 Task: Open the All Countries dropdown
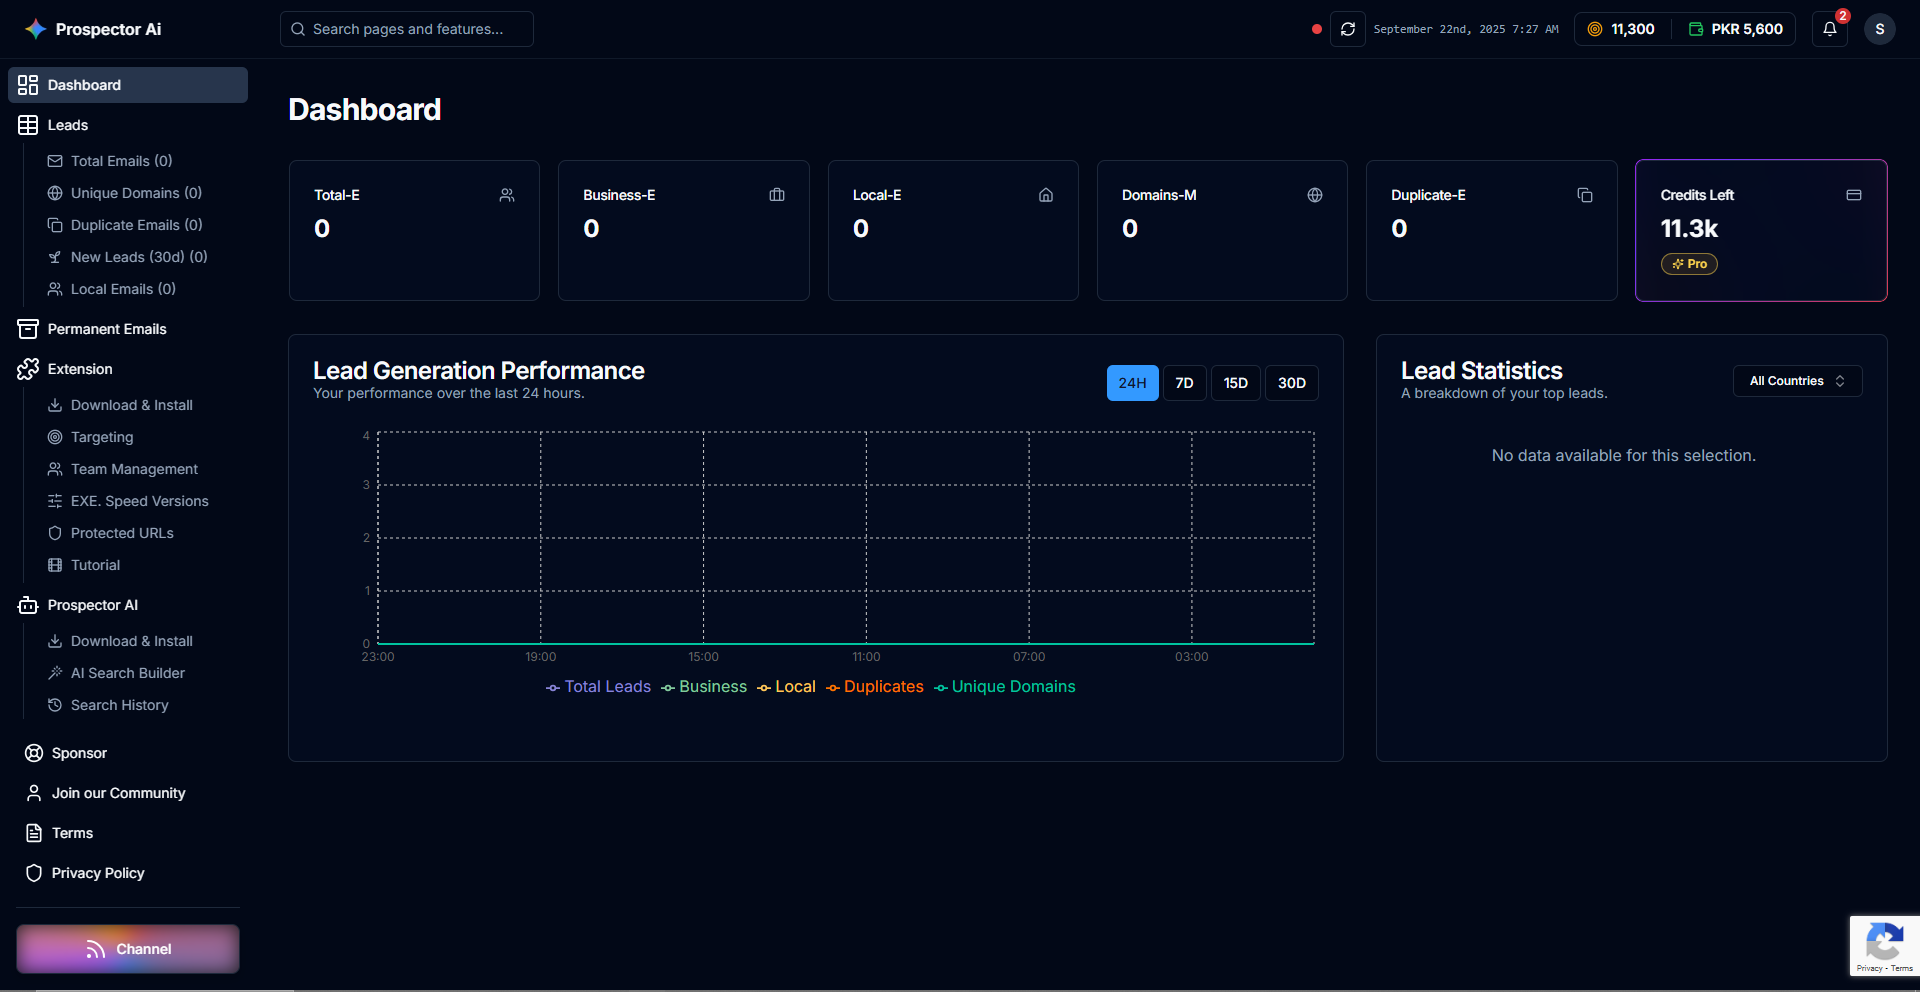tap(1796, 381)
